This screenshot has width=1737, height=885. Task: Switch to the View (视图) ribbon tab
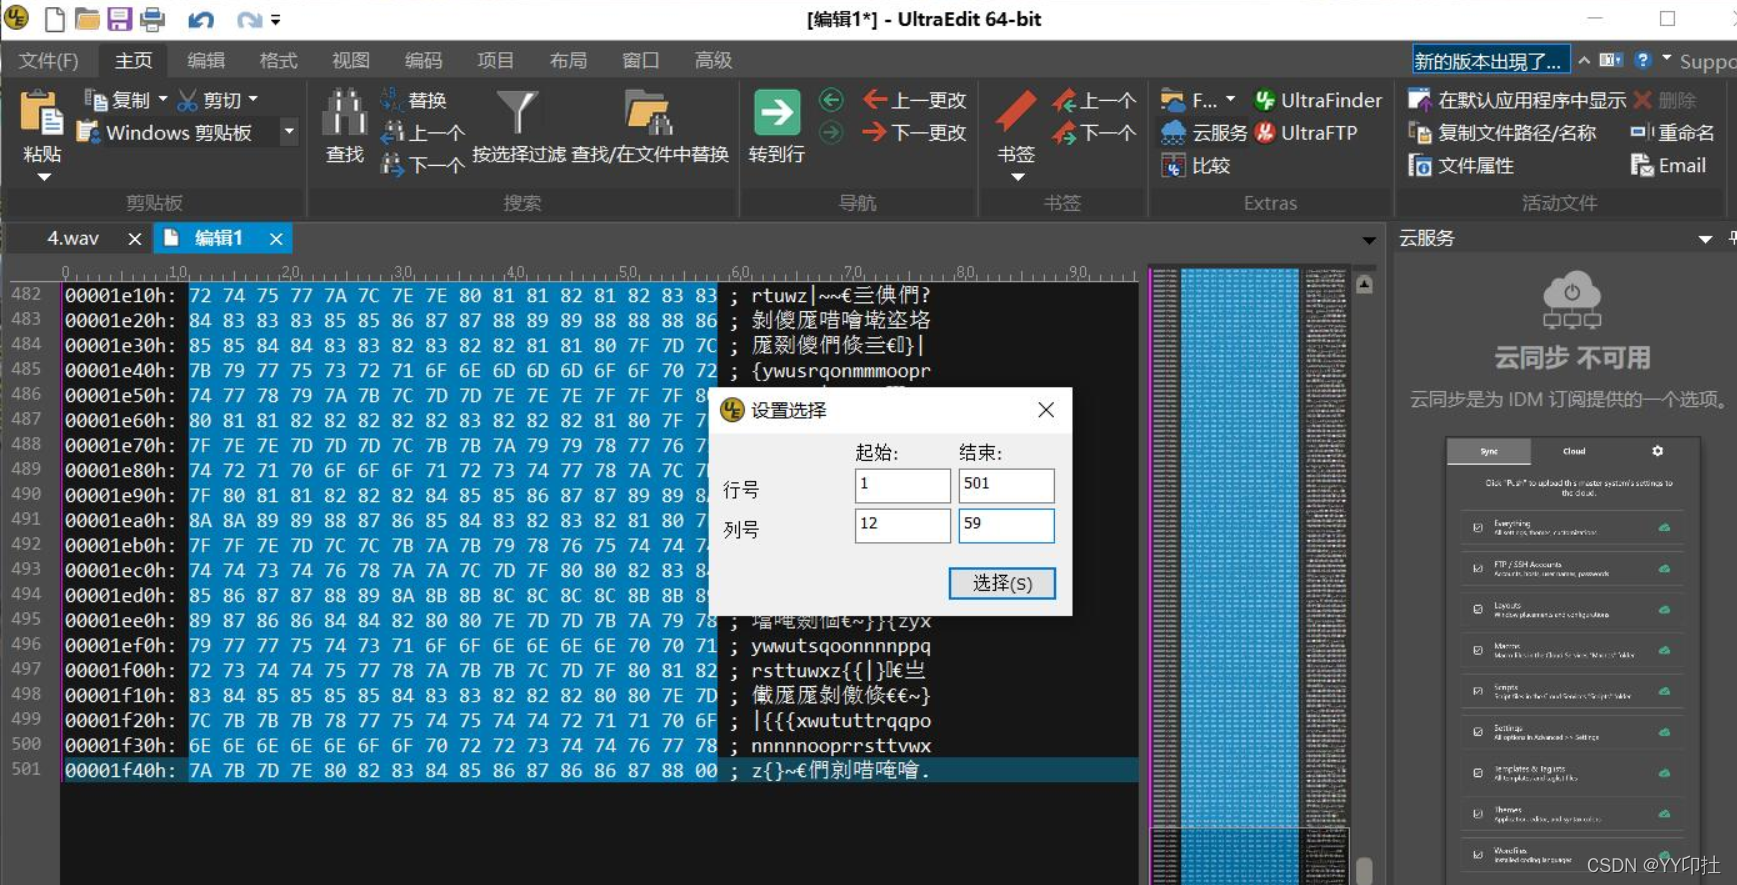351,60
